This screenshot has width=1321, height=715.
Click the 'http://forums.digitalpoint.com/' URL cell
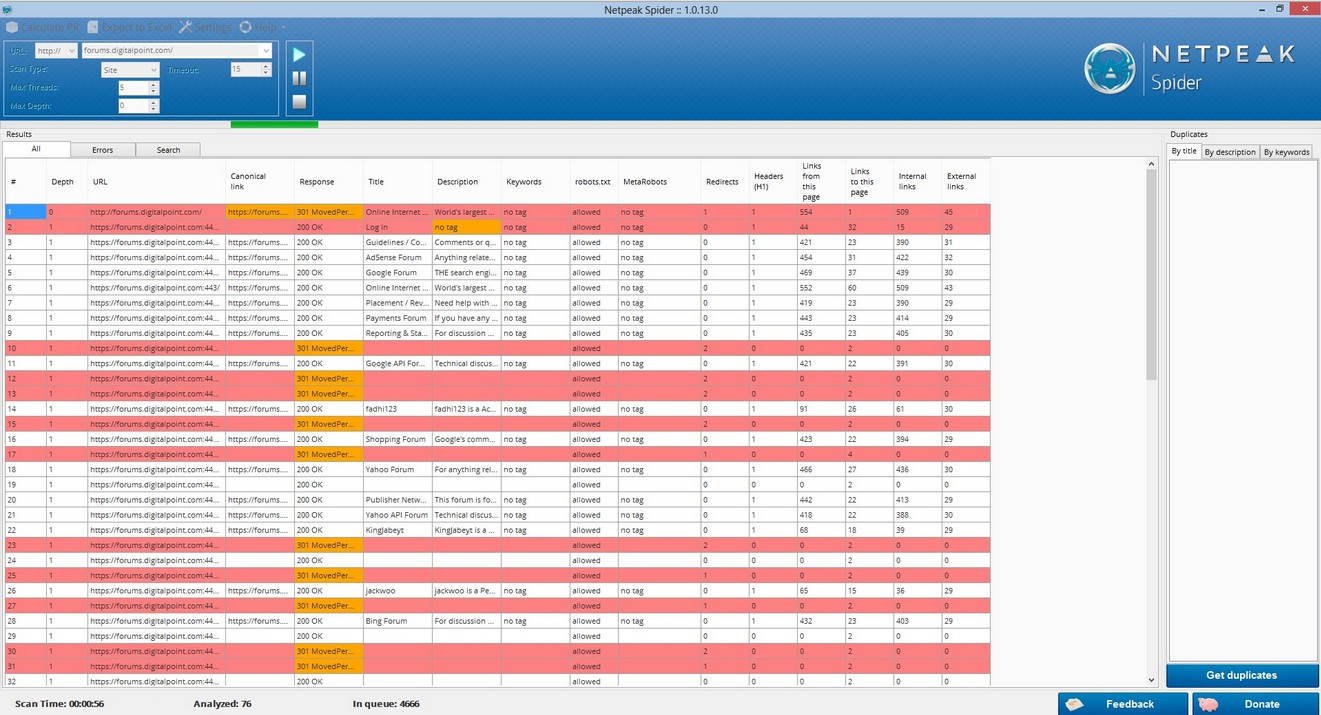(x=156, y=212)
